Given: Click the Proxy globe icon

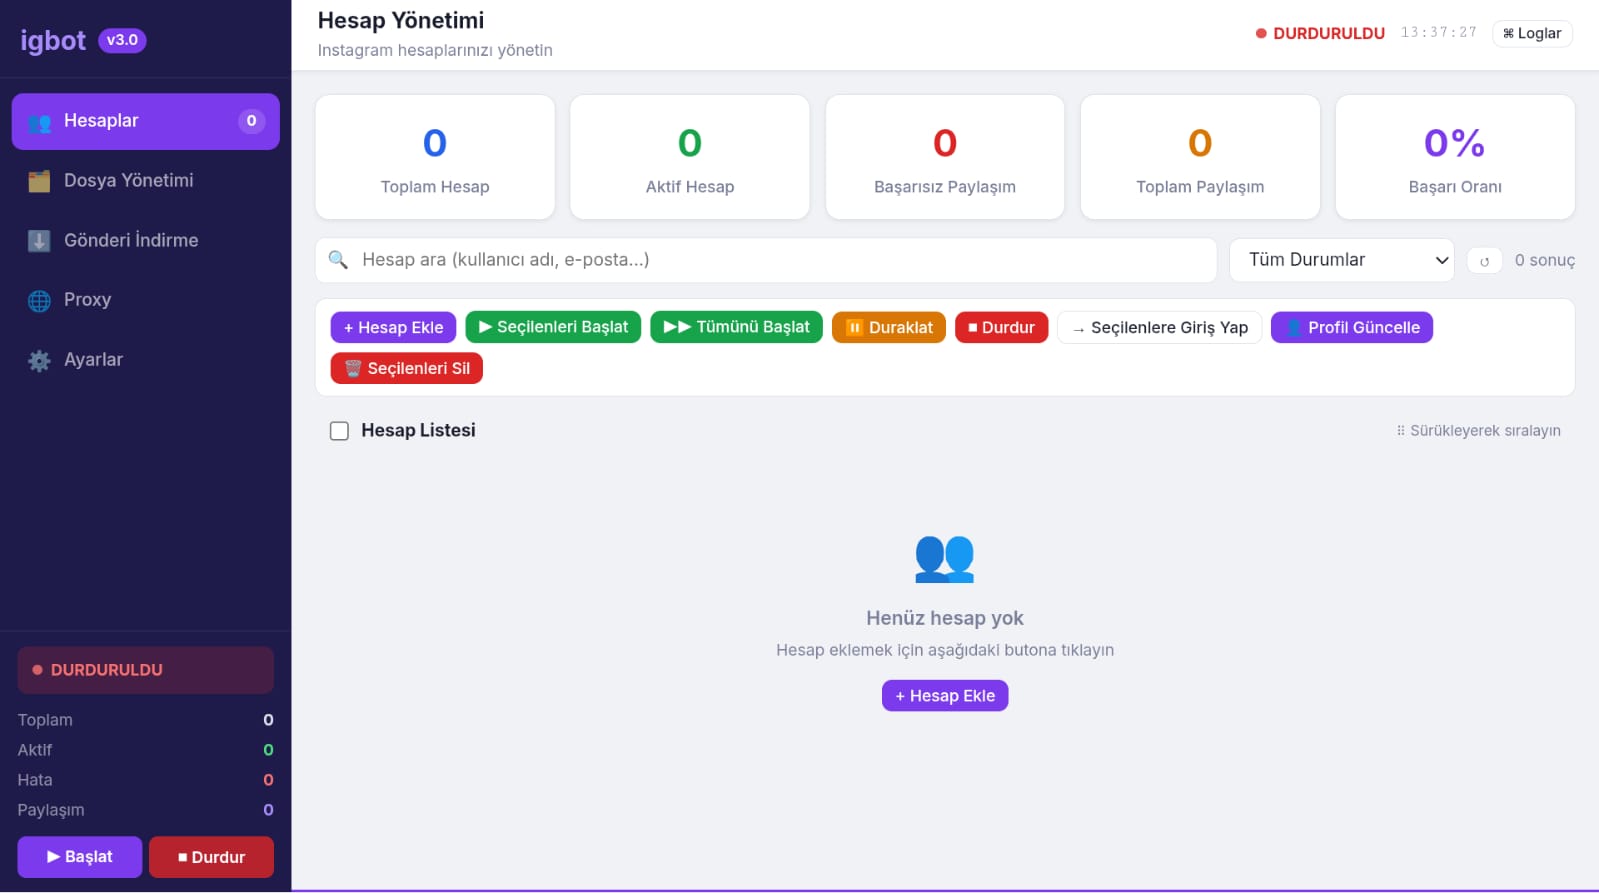Looking at the screenshot, I should click(39, 301).
